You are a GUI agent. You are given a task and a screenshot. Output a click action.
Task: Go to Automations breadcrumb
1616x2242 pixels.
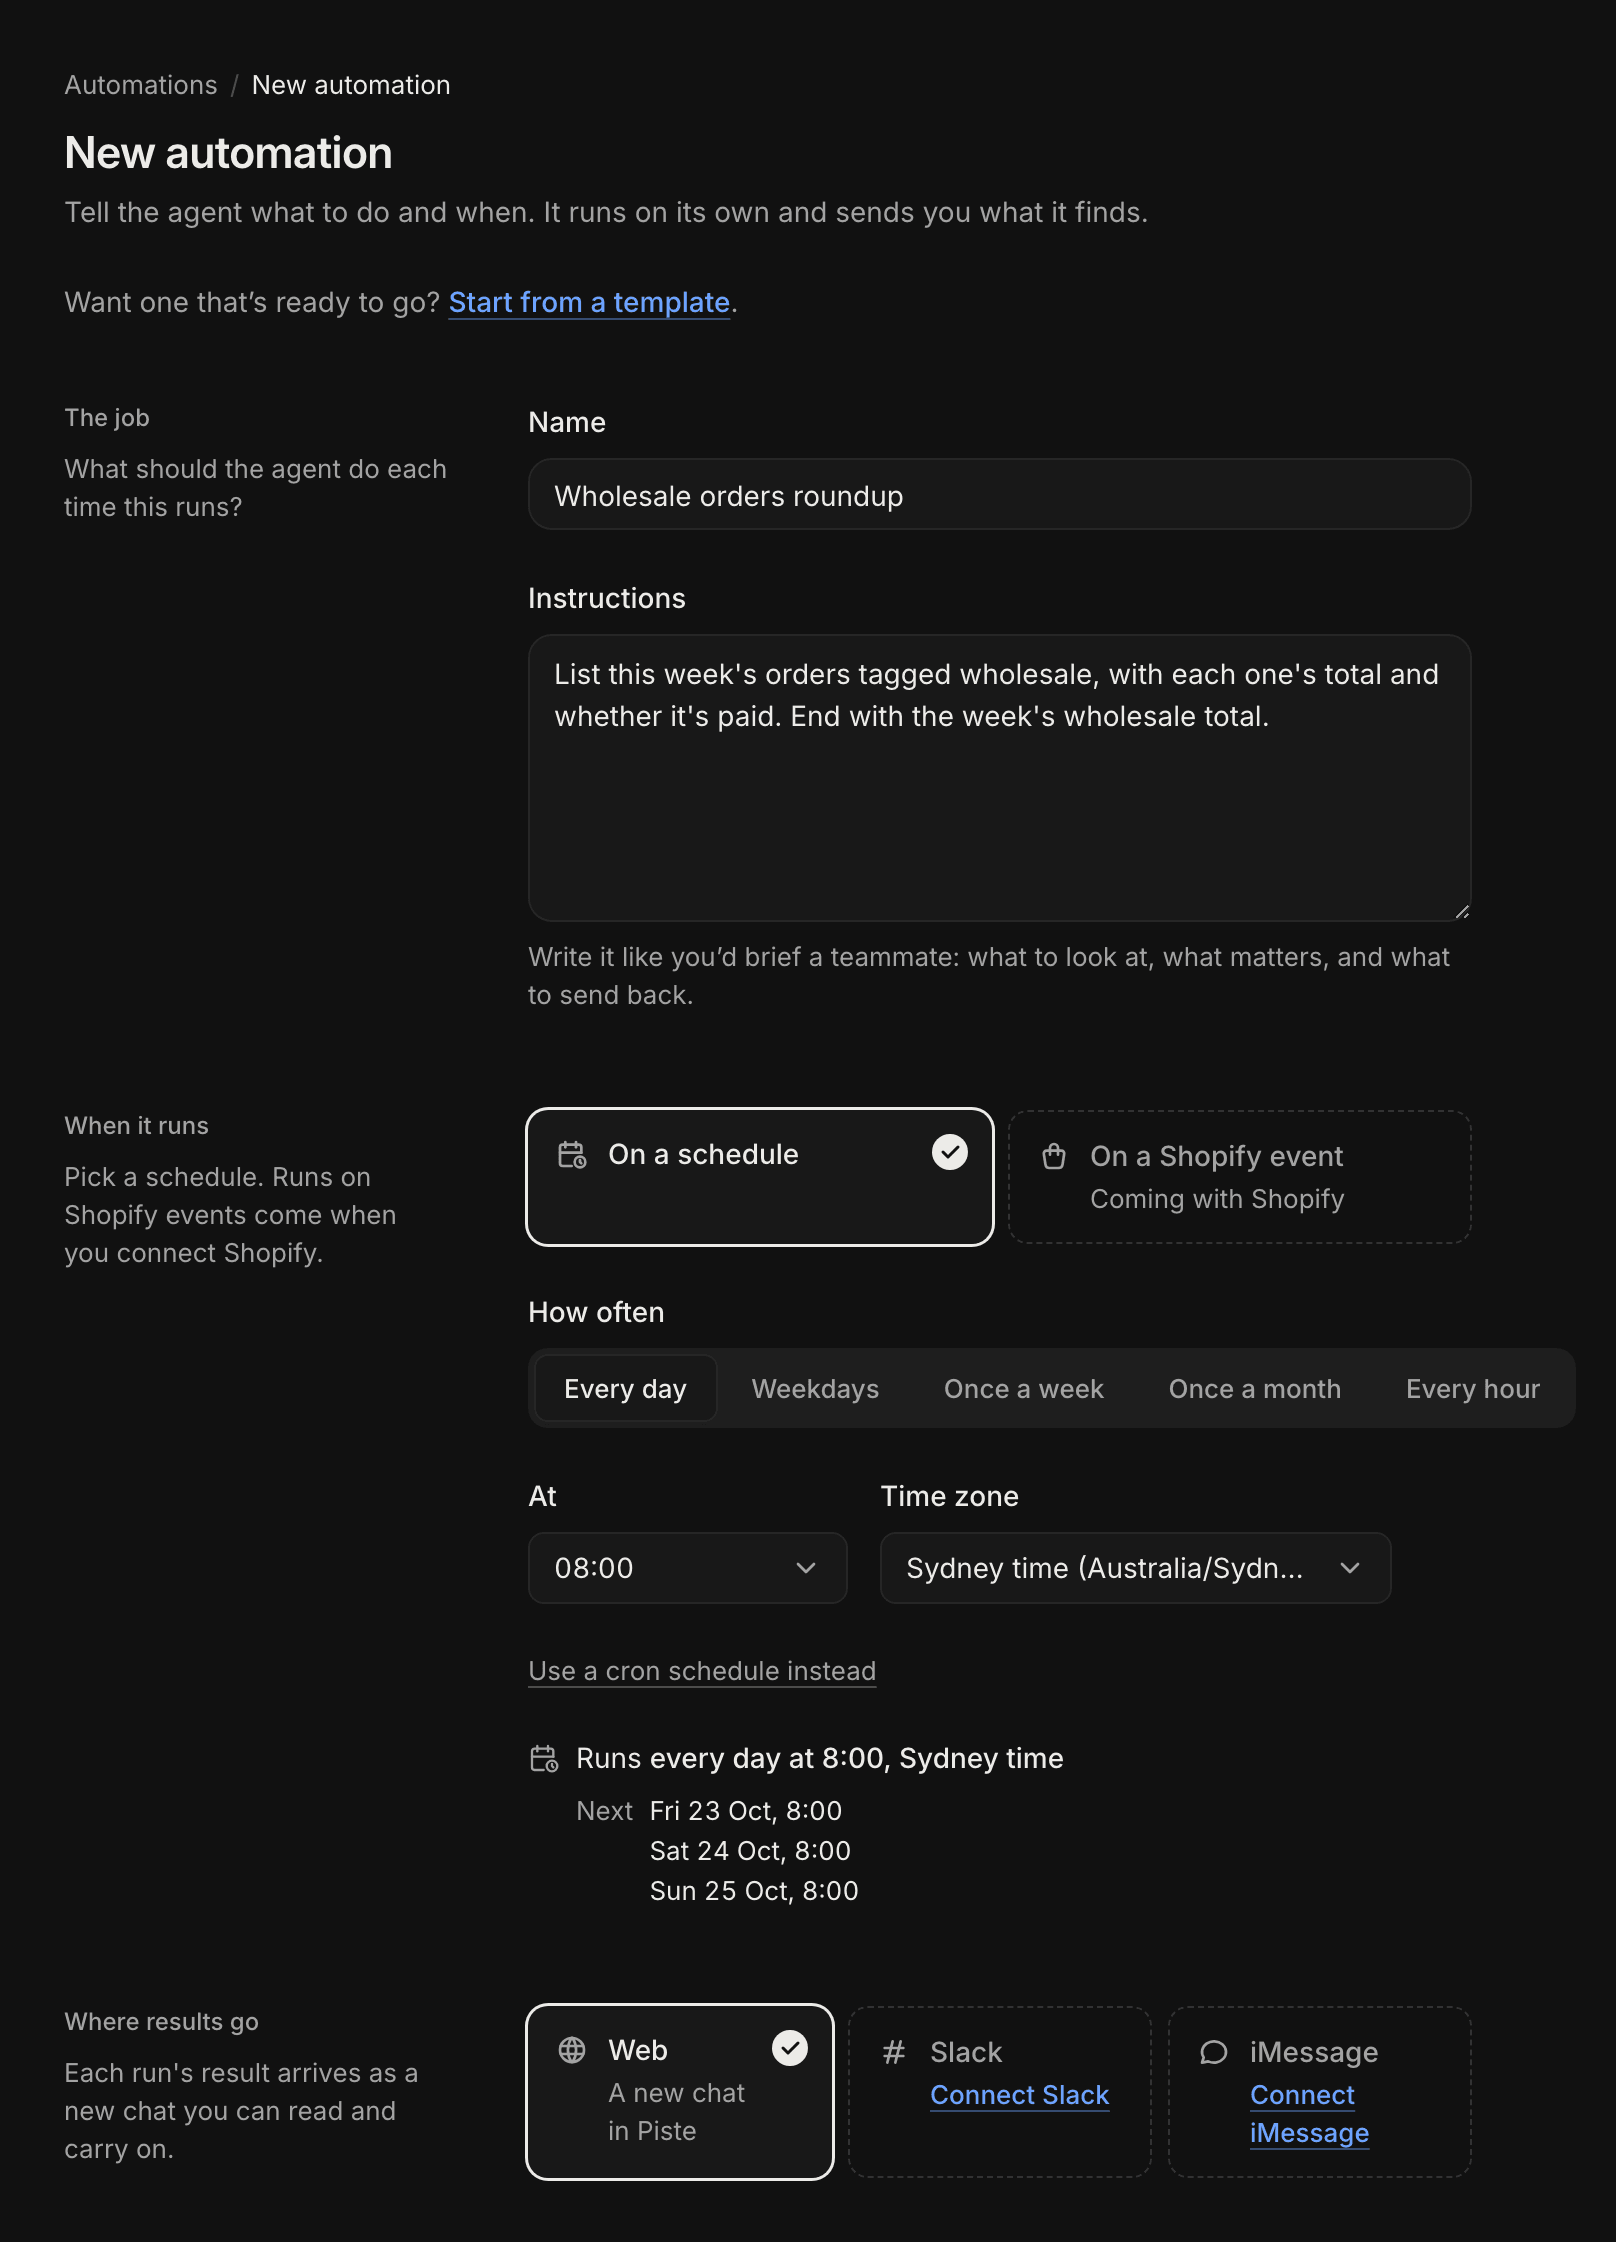coord(141,85)
